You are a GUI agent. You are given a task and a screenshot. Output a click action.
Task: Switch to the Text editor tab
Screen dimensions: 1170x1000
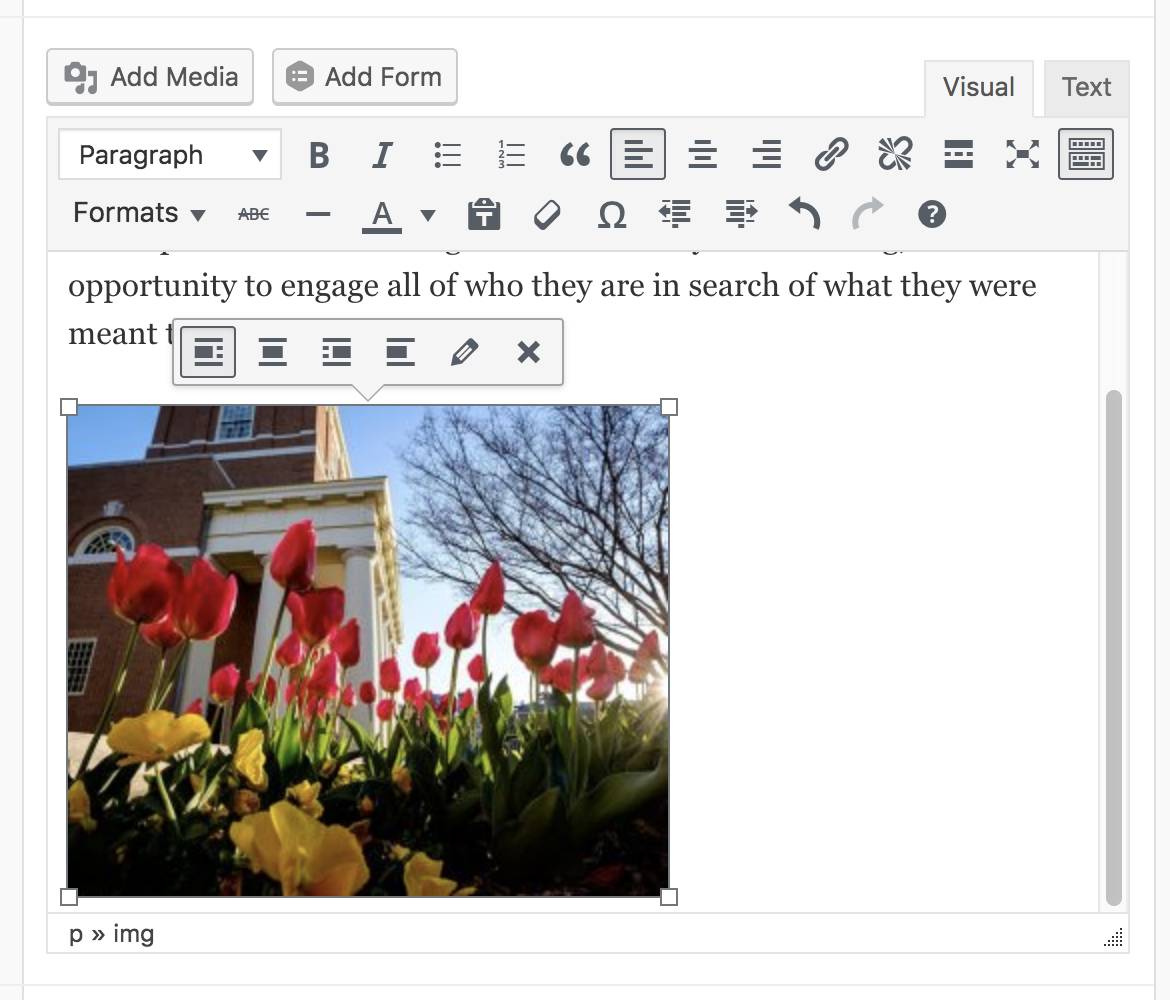[x=1086, y=88]
